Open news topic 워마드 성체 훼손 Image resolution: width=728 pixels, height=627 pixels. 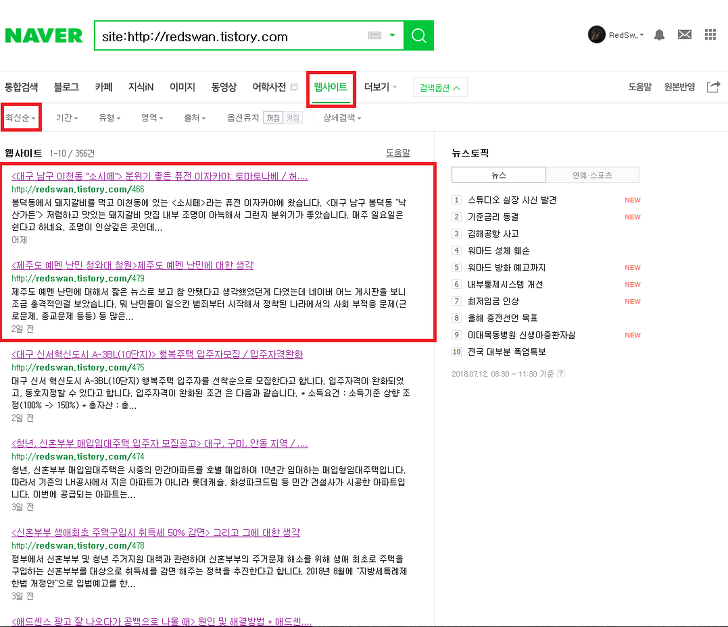click(x=498, y=251)
